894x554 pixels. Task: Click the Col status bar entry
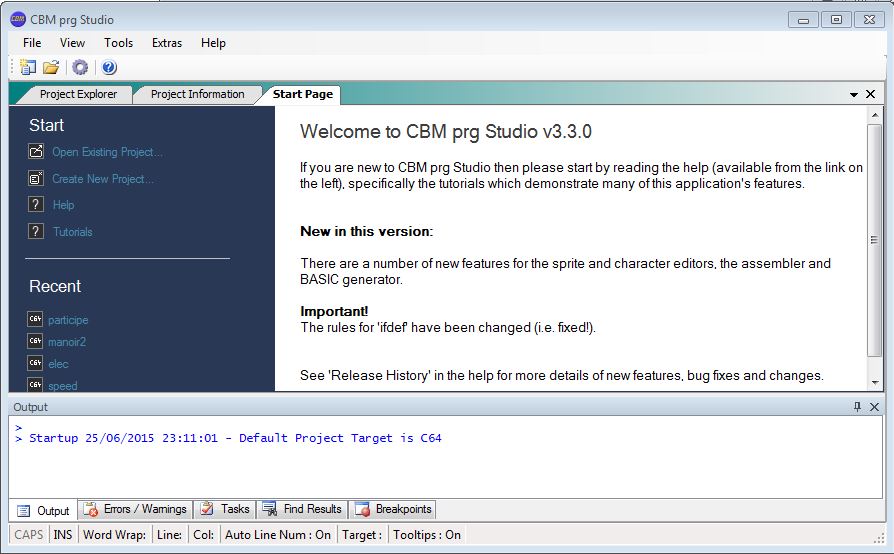tap(204, 535)
